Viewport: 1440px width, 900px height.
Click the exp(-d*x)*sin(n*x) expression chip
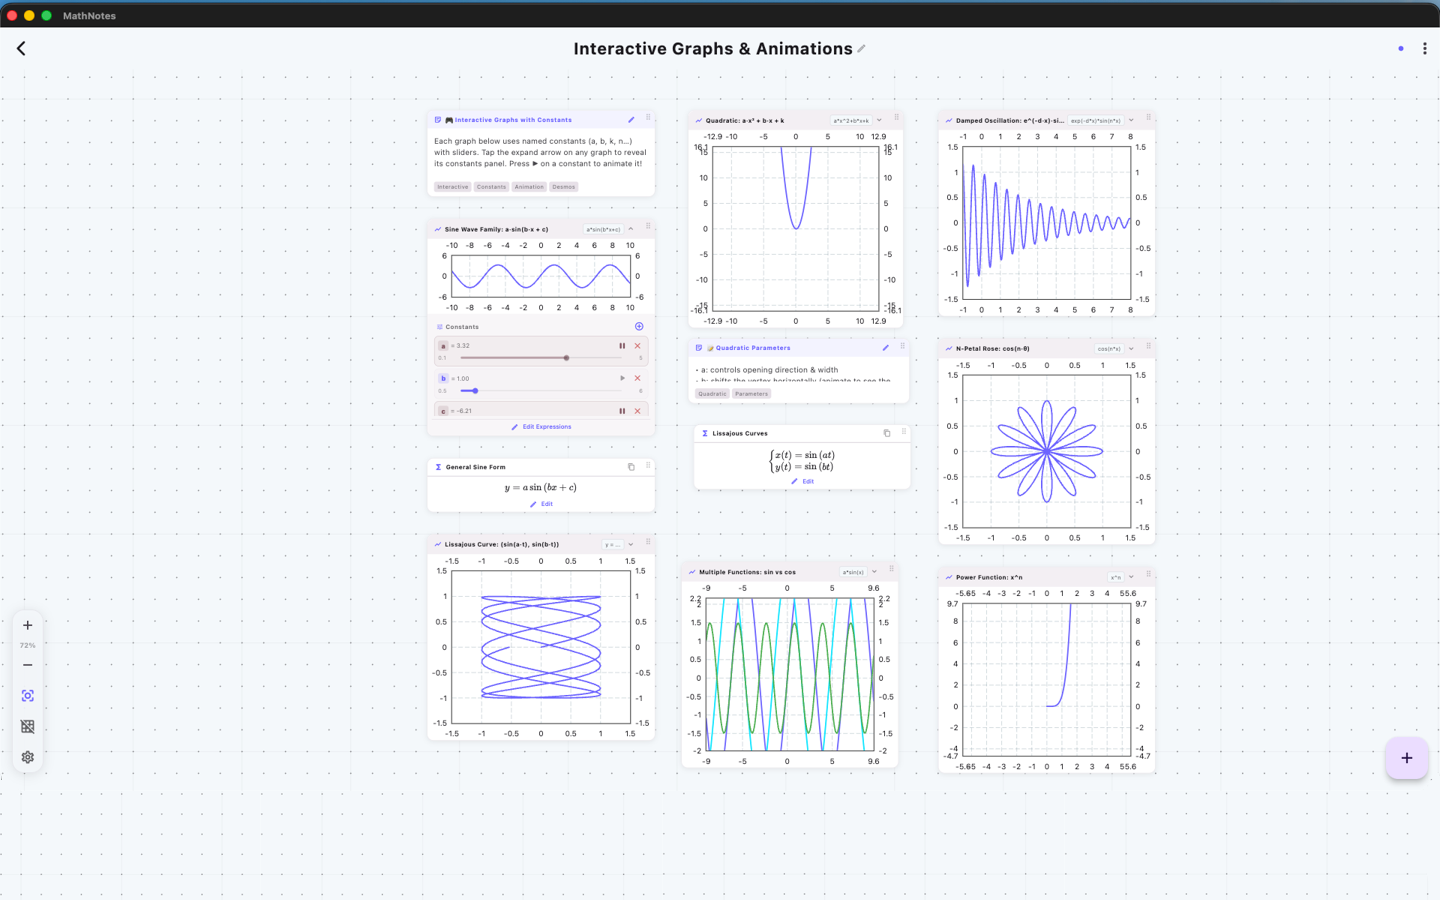[1096, 120]
